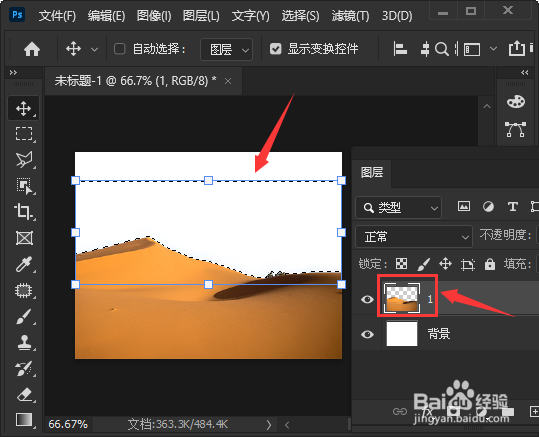539x437 pixels.
Task: Select the Move tool in the toolbox
Action: [x=23, y=108]
